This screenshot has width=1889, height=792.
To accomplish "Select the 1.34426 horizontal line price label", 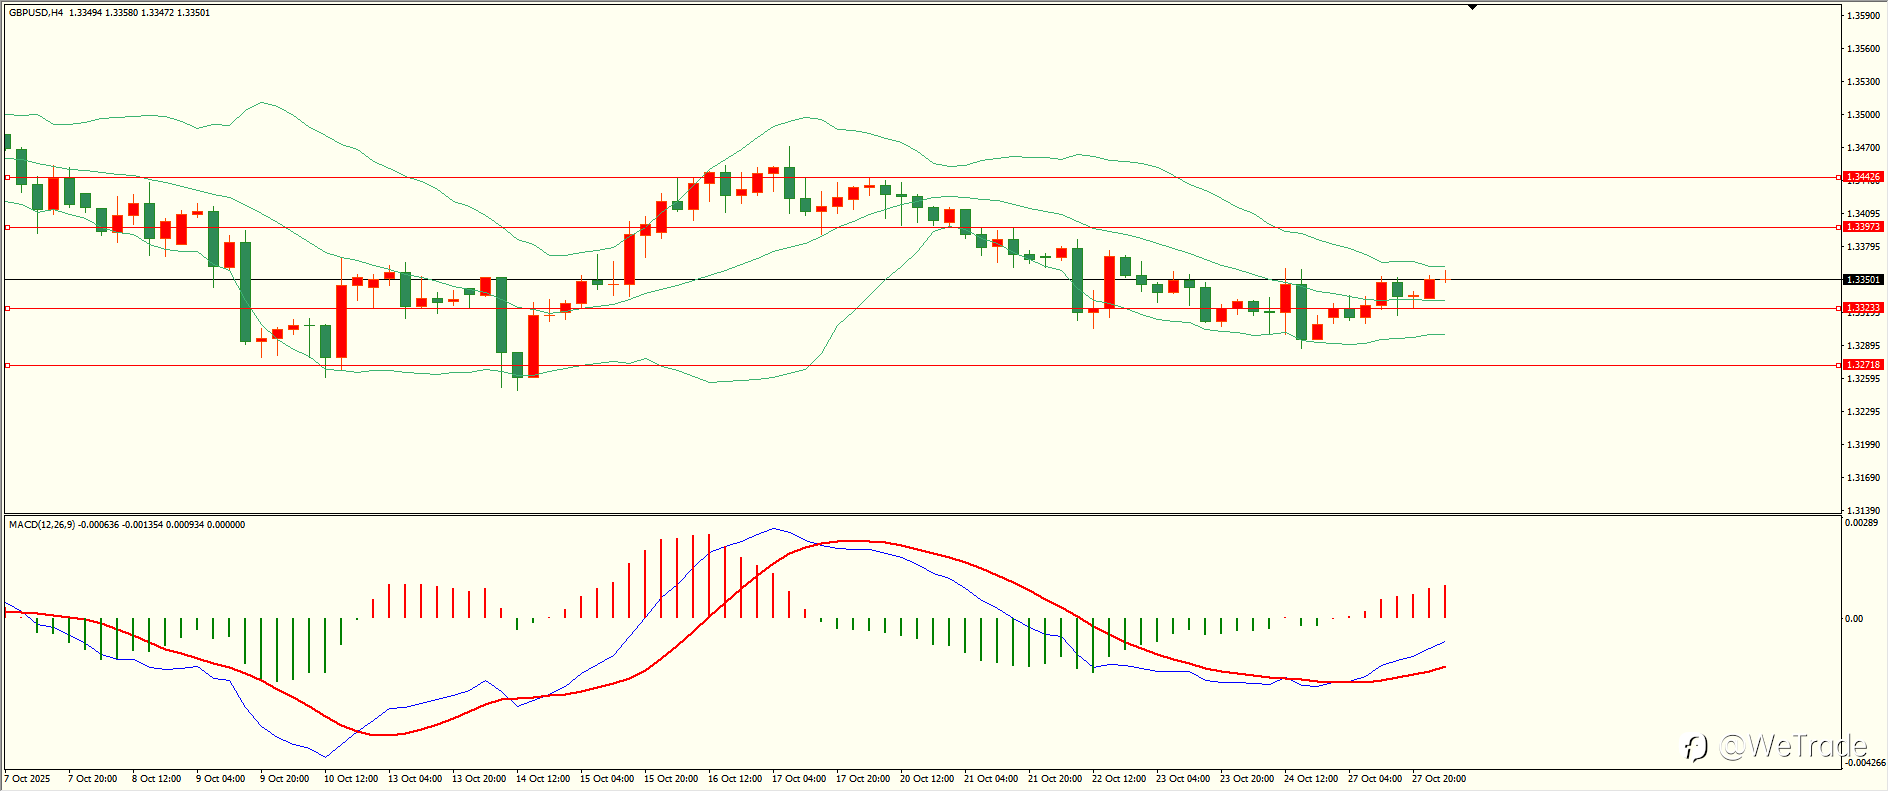I will coord(1863,177).
